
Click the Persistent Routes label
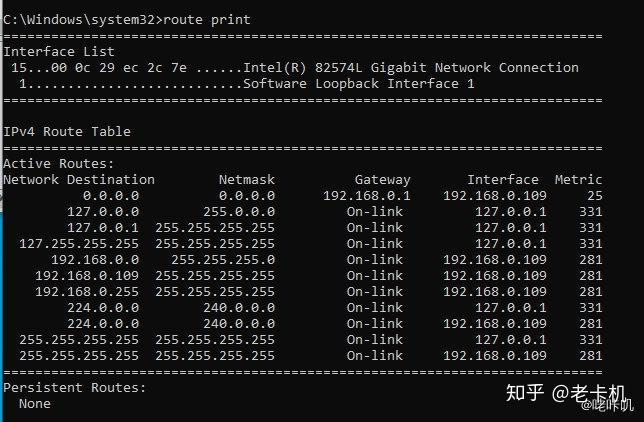click(x=75, y=387)
